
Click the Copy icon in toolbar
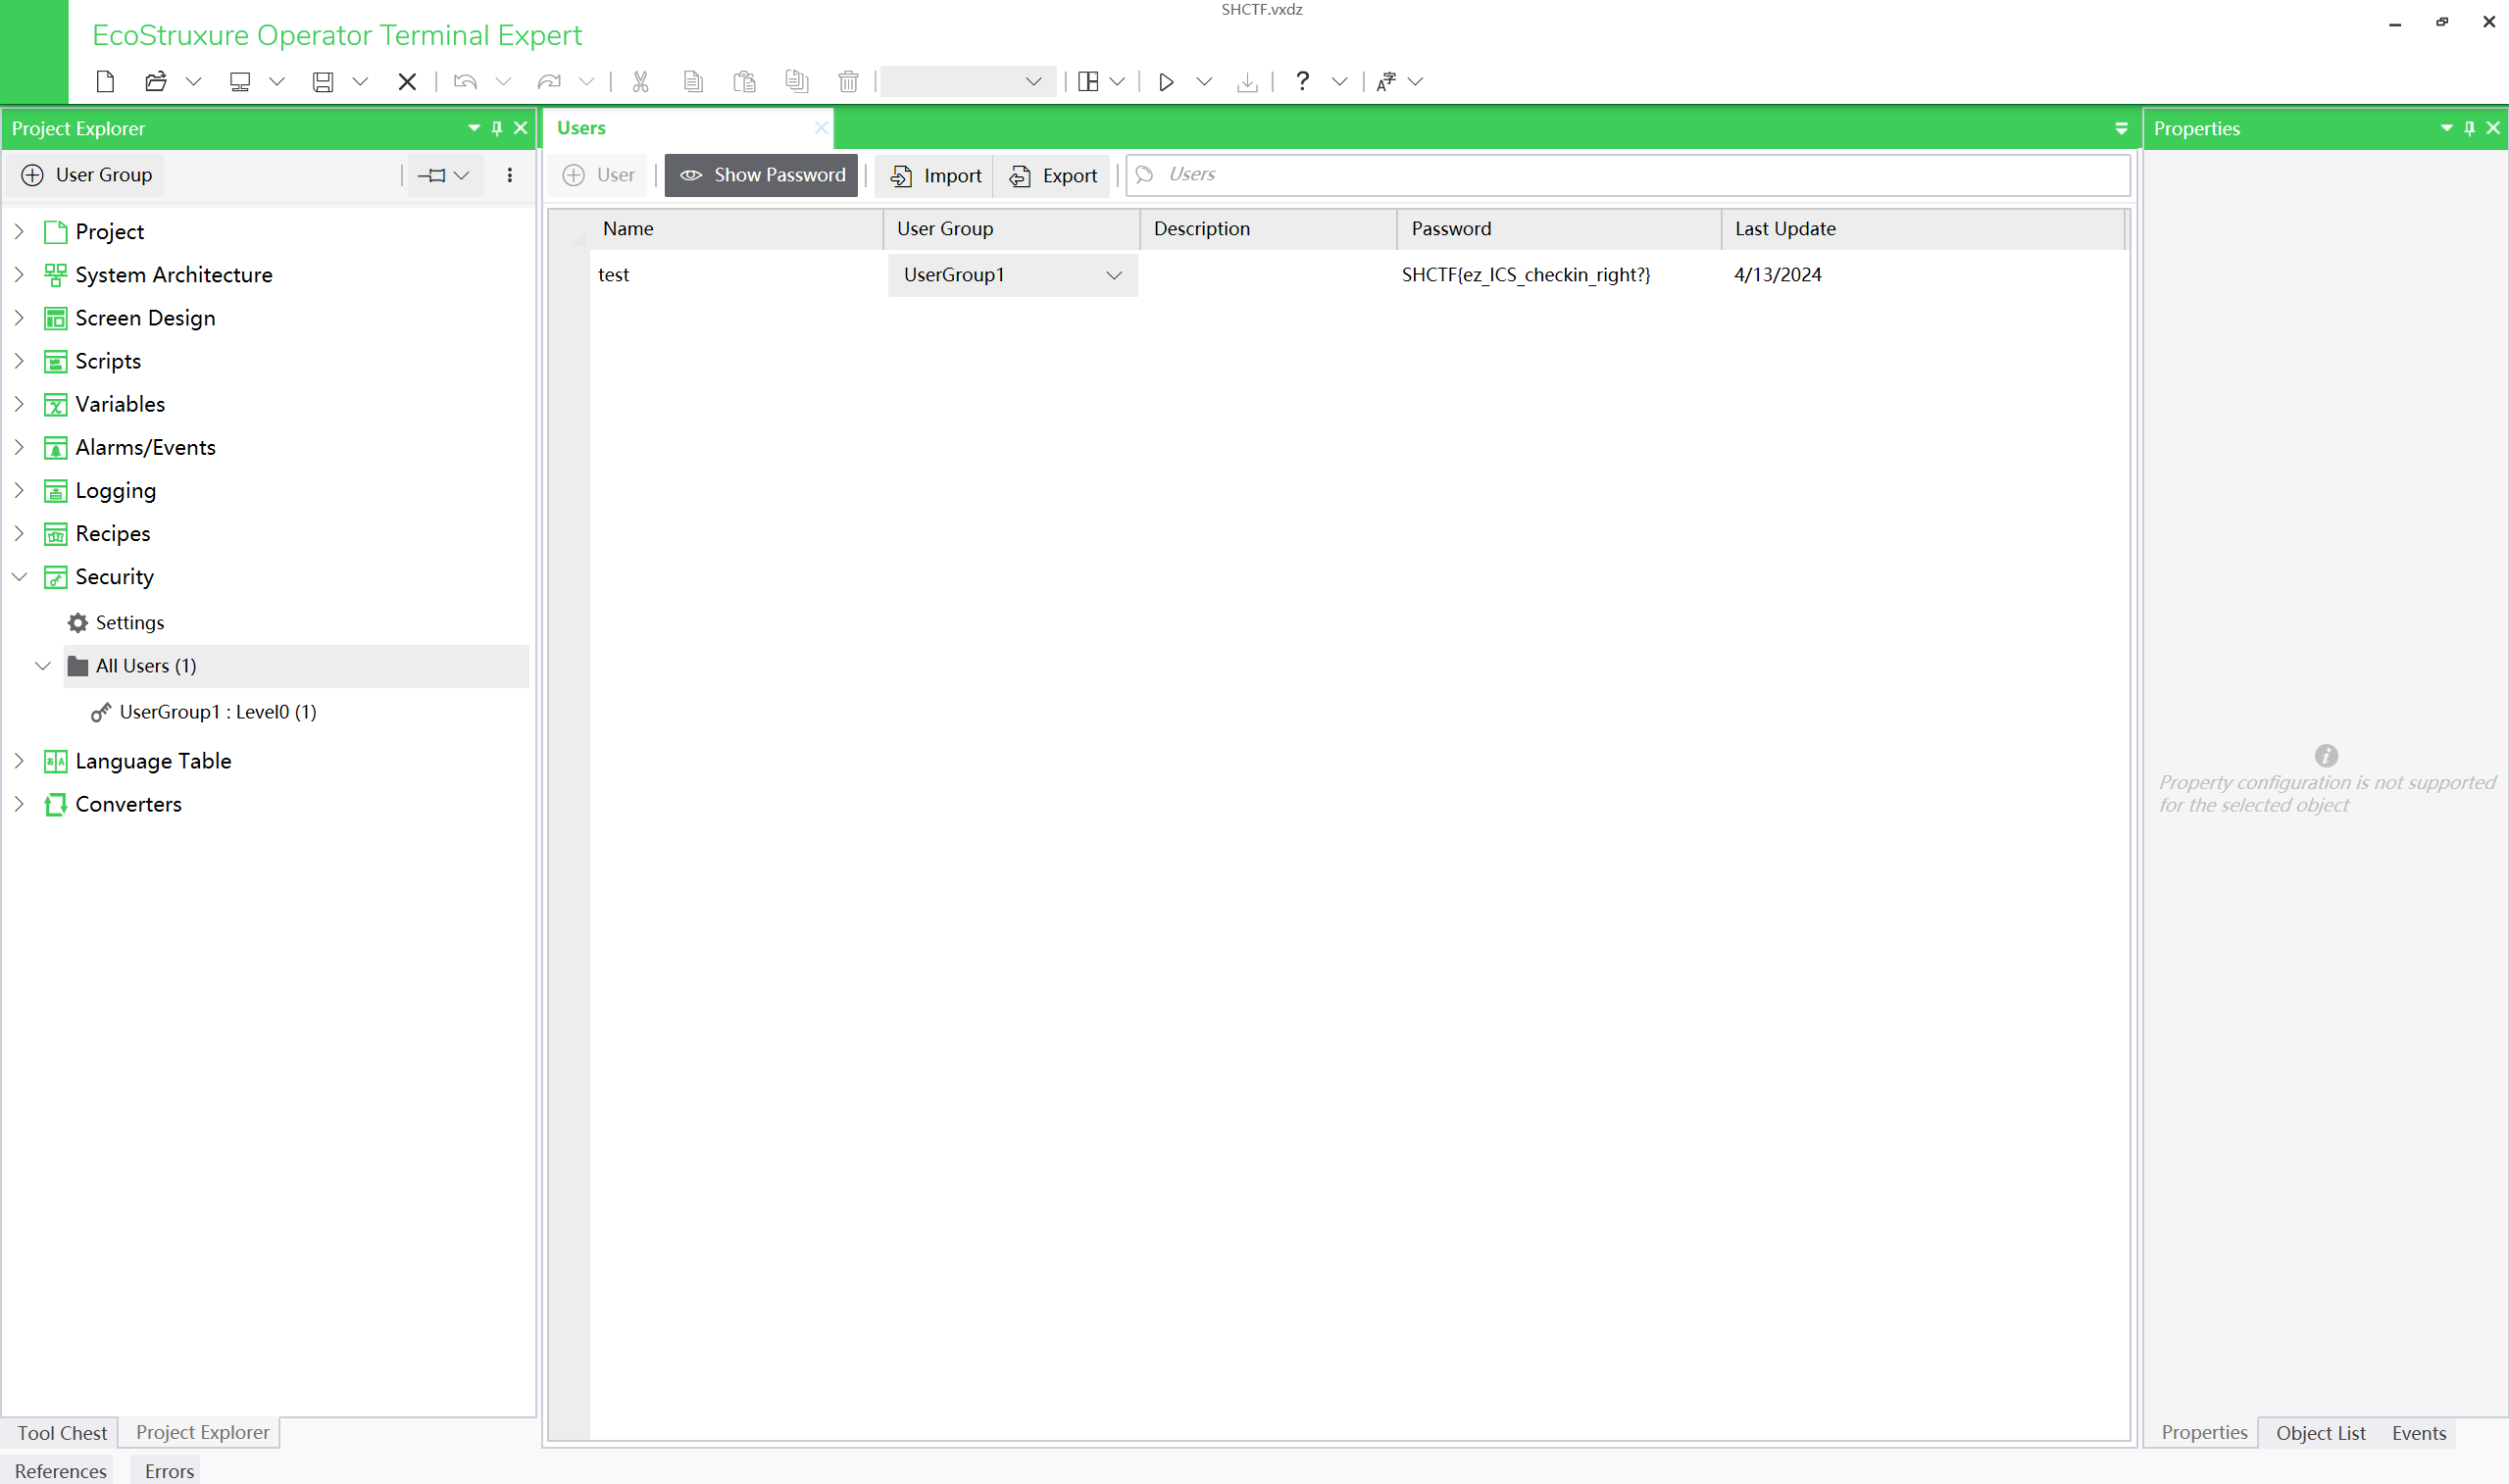pos(693,81)
